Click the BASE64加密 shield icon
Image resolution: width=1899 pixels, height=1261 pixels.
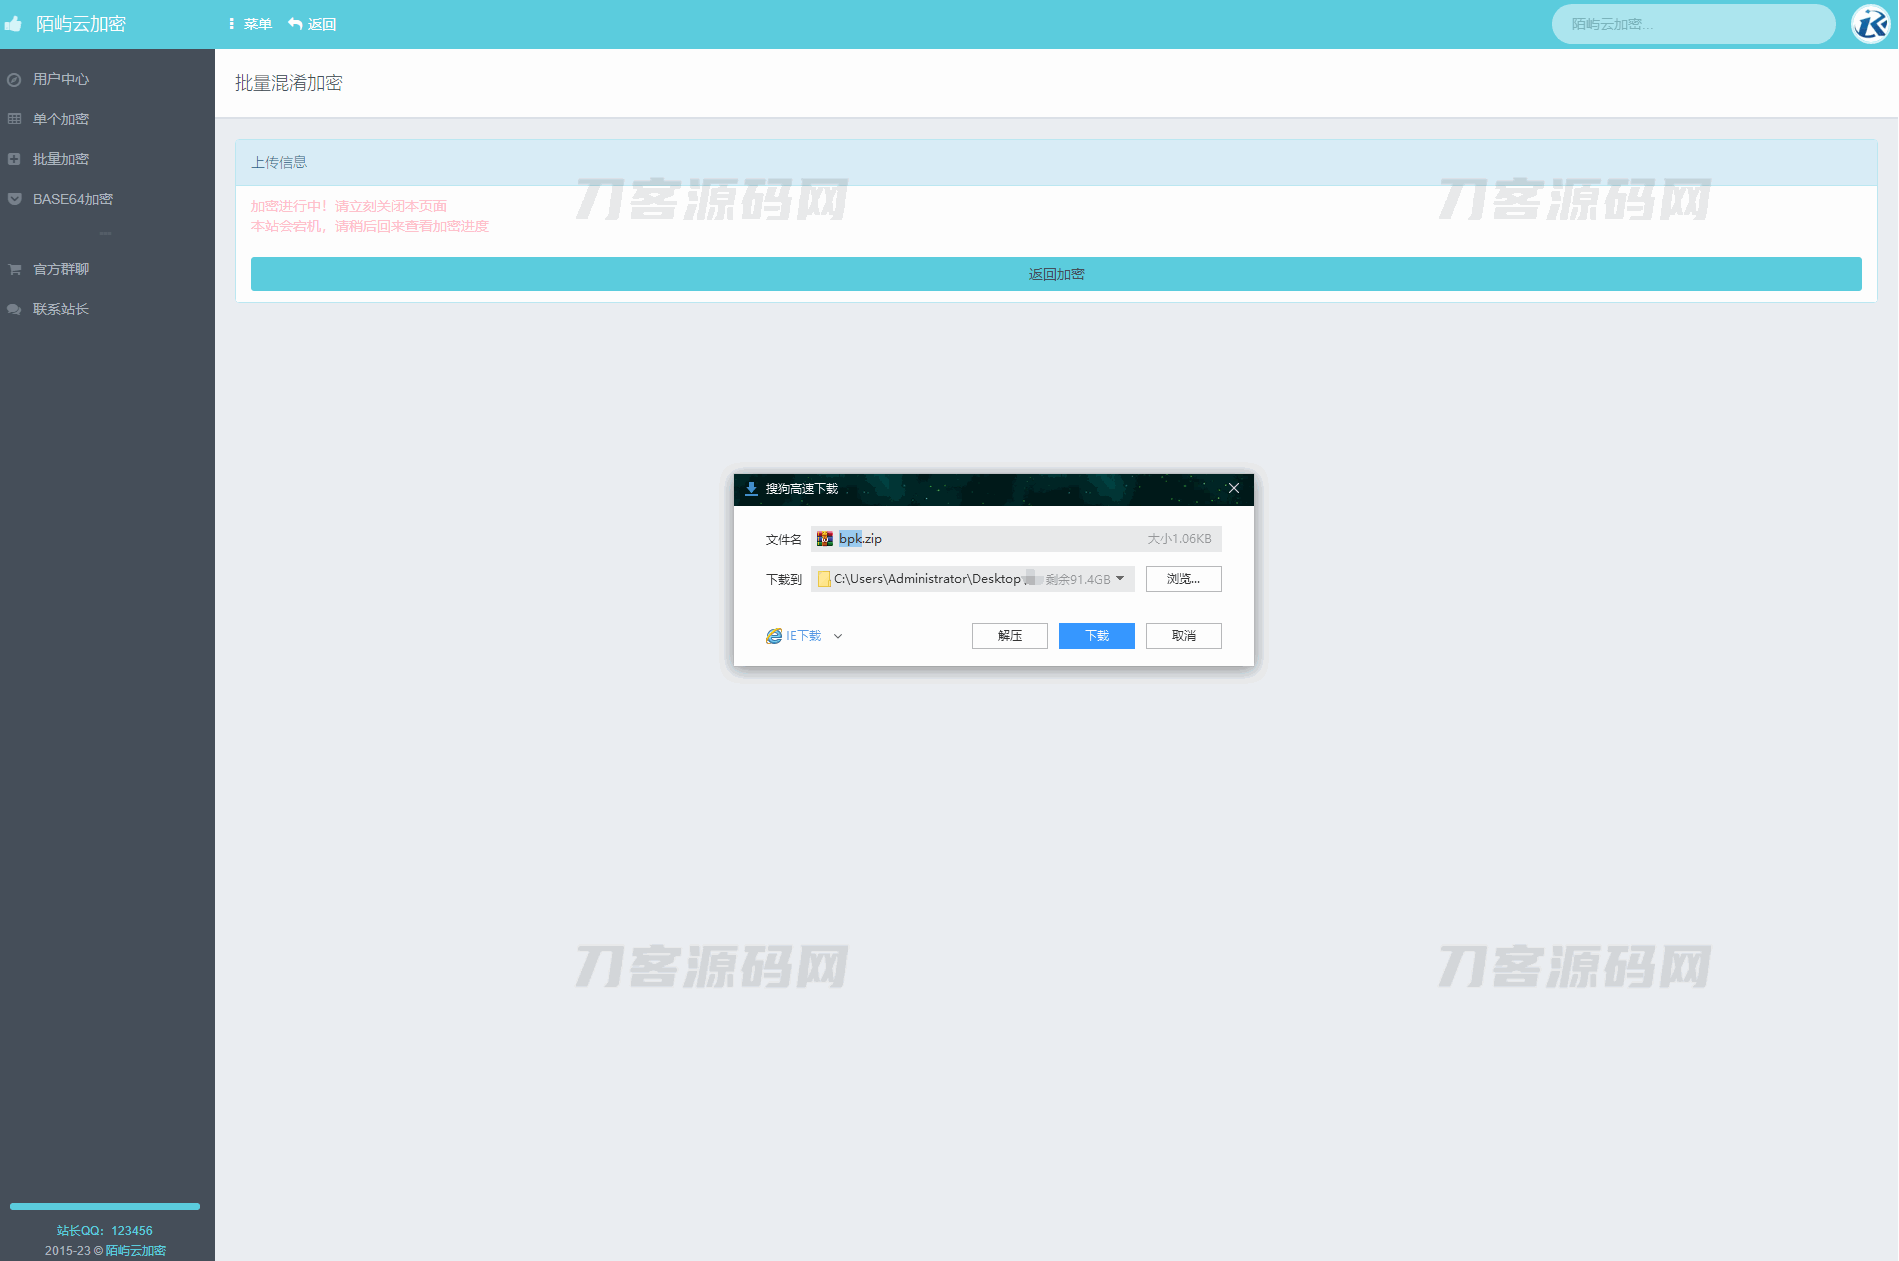14,199
